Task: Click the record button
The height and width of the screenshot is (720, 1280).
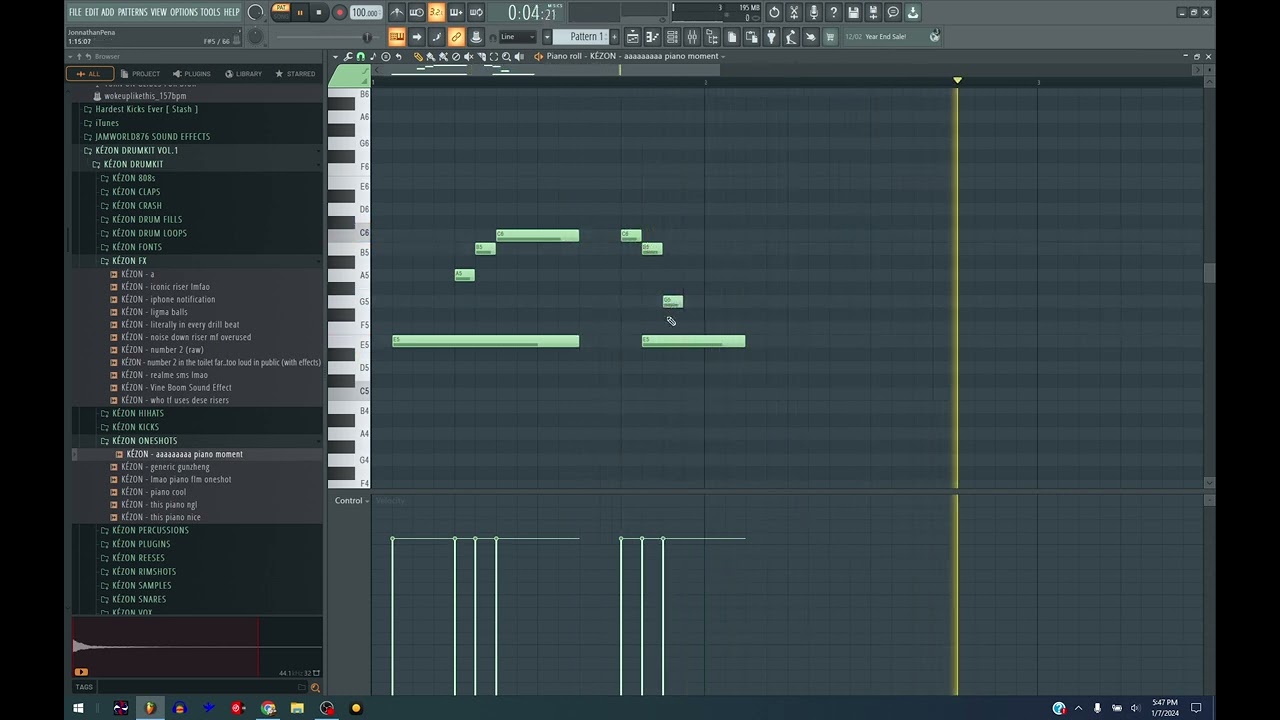Action: (339, 12)
